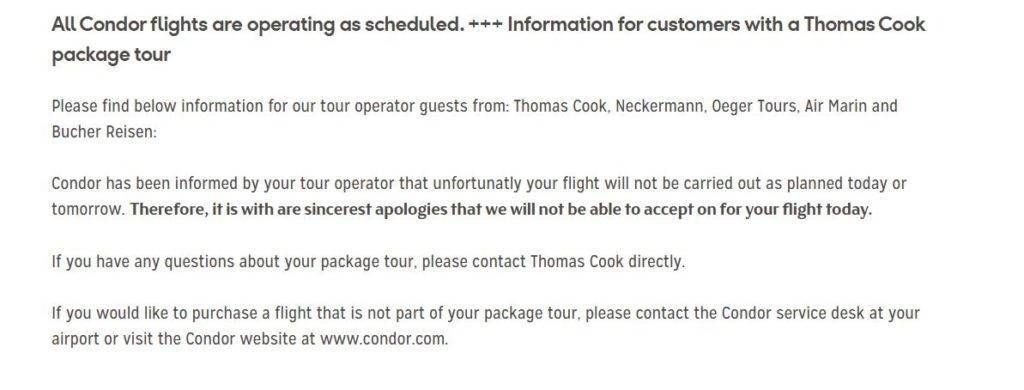
Task: Click 'Please find below information' opening text
Action: (x=159, y=106)
